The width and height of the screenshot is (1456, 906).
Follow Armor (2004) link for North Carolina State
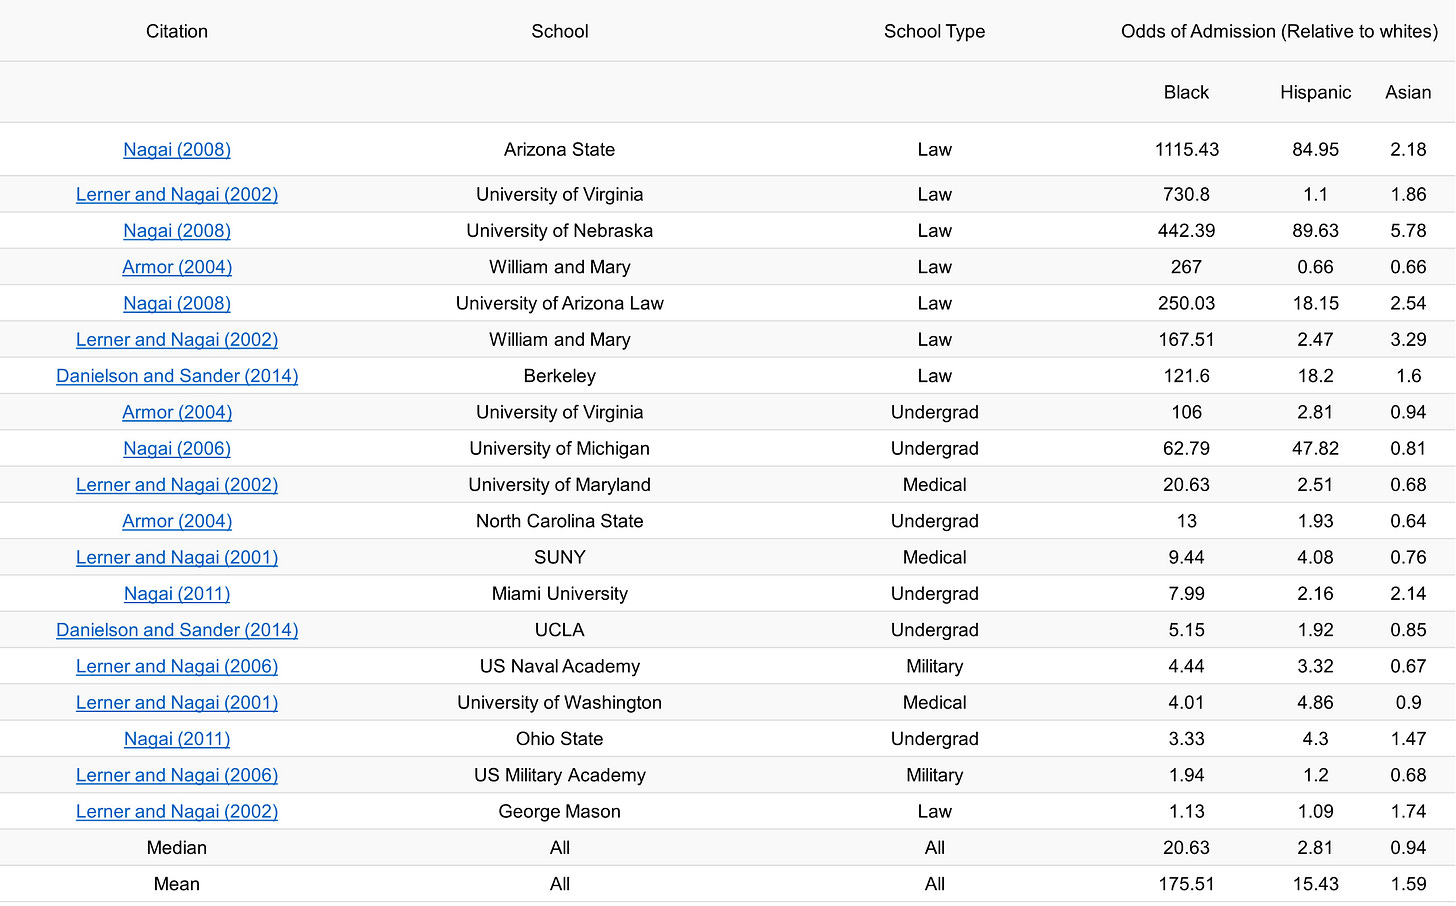pos(177,521)
